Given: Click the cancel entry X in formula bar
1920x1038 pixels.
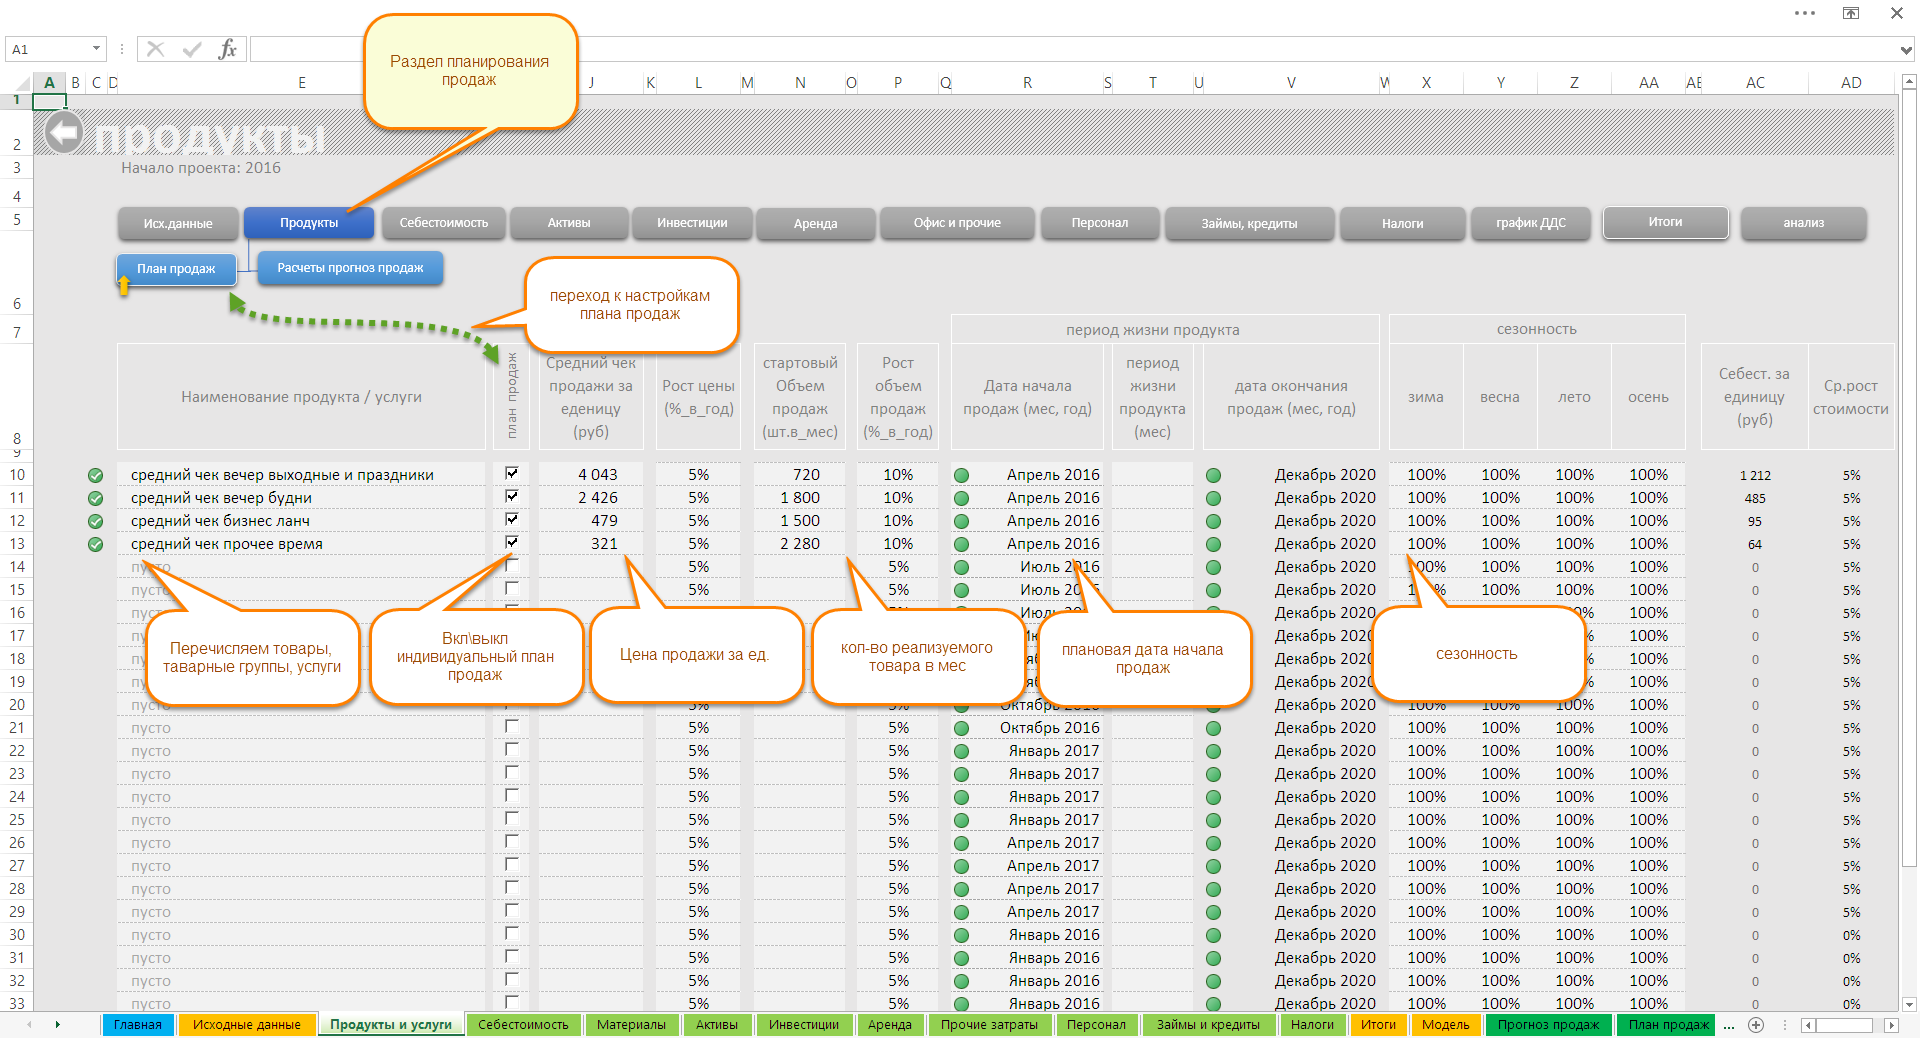Looking at the screenshot, I should 155,49.
